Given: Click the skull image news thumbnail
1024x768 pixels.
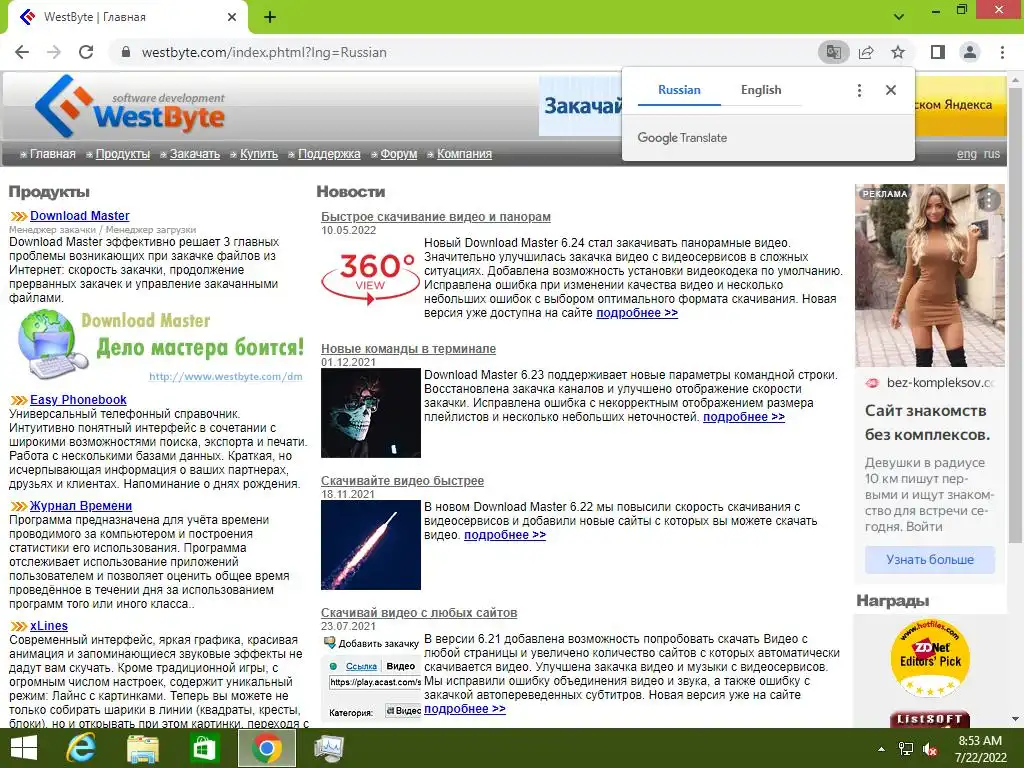Looking at the screenshot, I should click(371, 413).
